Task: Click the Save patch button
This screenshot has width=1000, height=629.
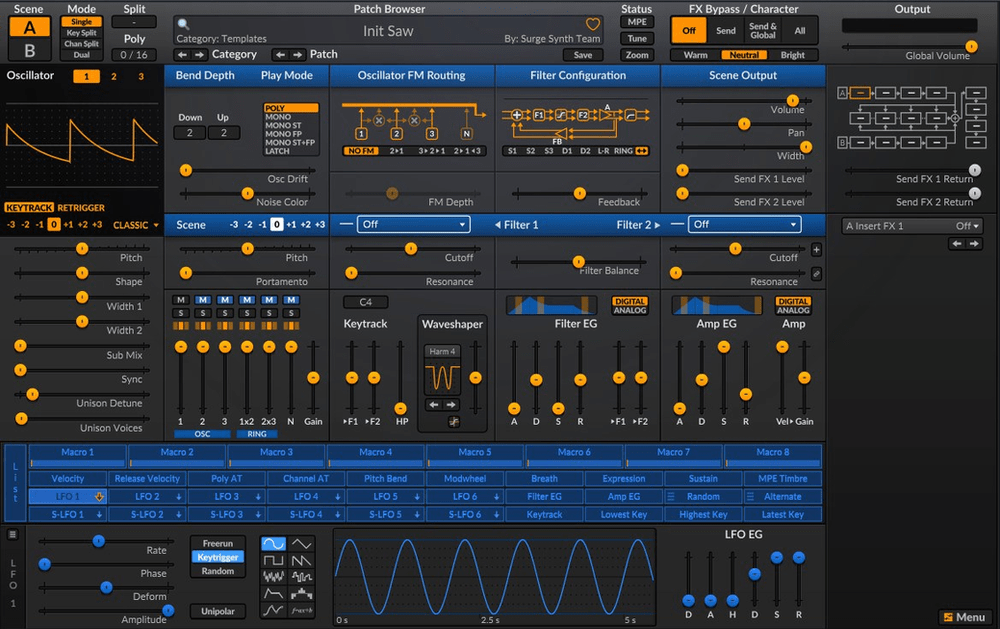Action: tap(582, 55)
